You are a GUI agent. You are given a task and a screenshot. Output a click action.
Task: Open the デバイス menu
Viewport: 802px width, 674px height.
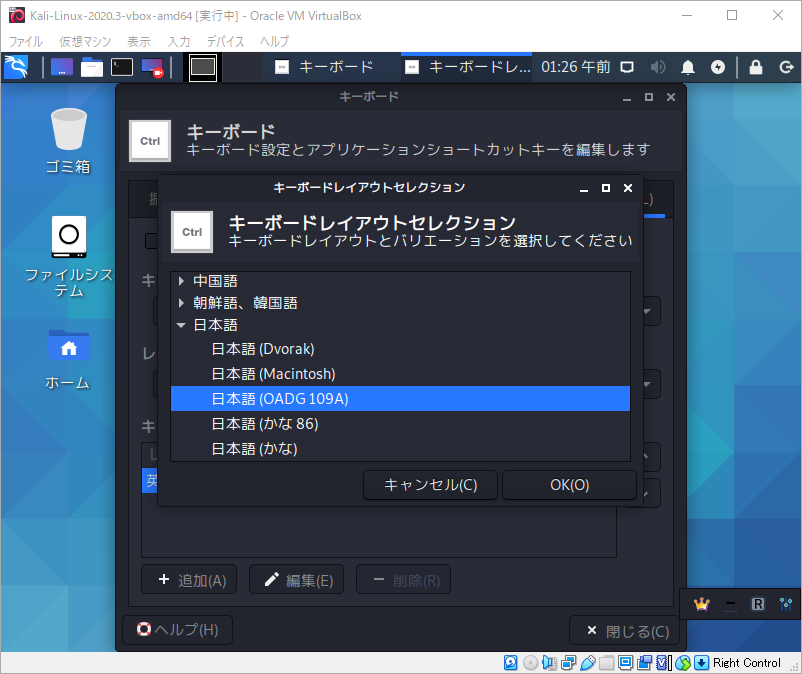[x=226, y=41]
